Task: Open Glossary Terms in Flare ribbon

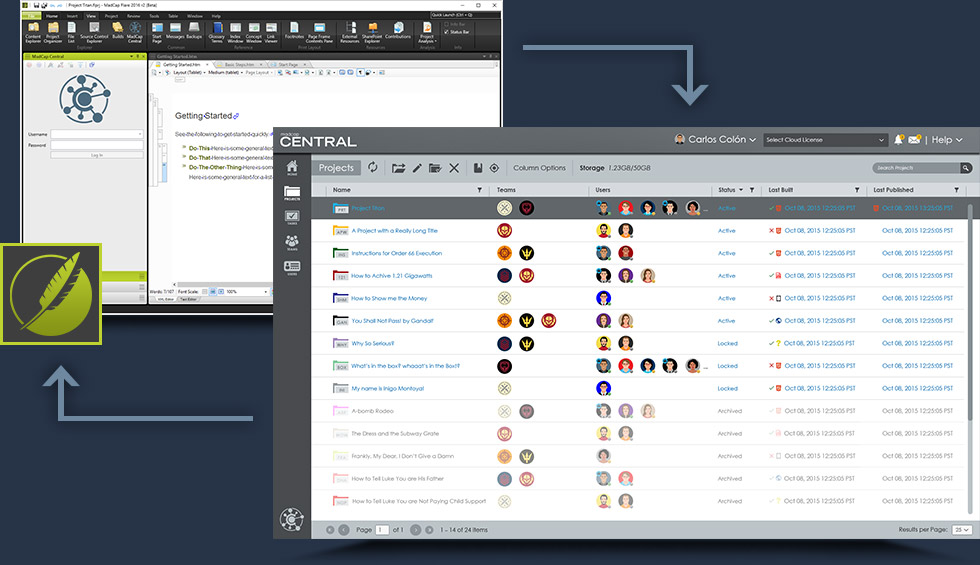Action: (x=217, y=32)
